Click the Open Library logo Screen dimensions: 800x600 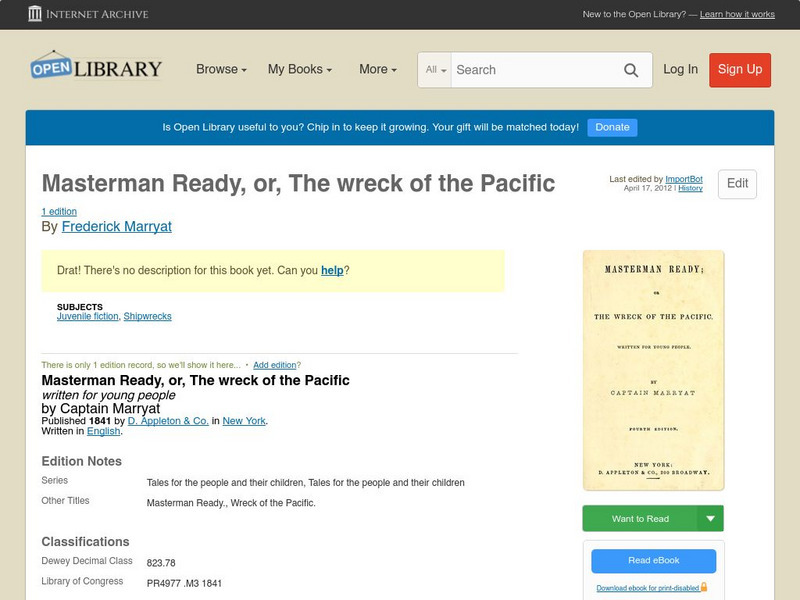point(95,67)
